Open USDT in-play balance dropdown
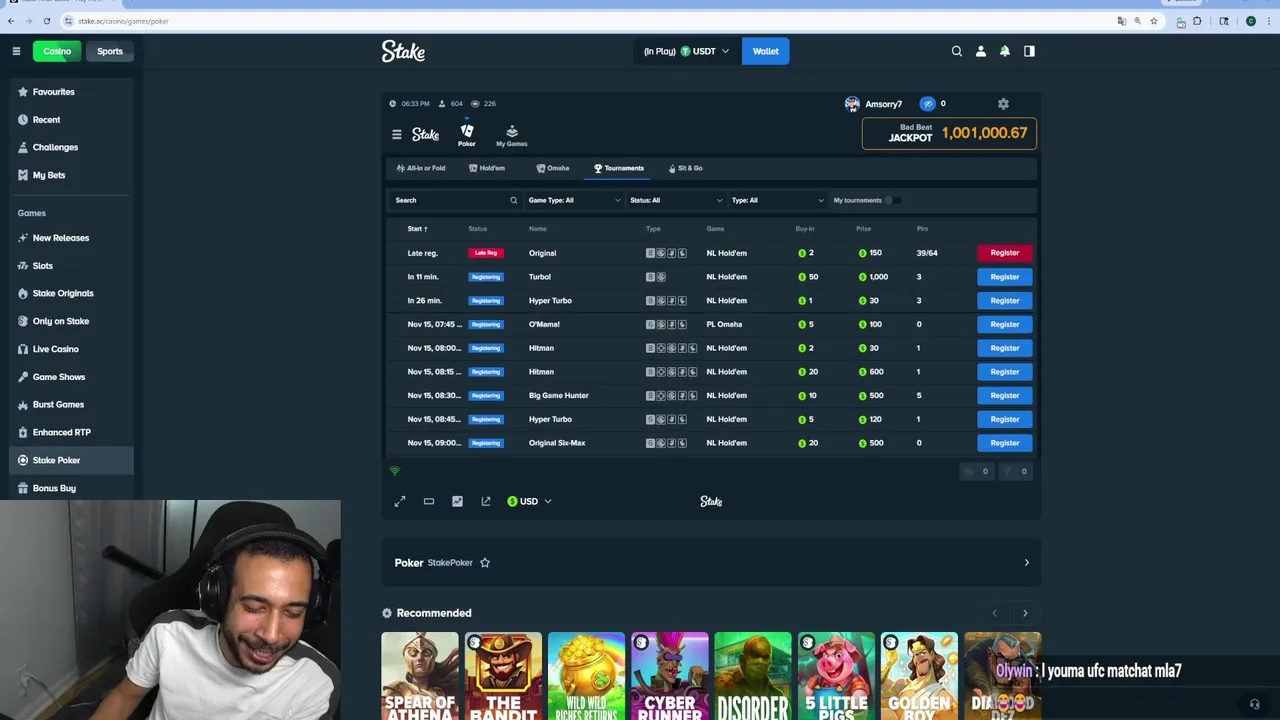The height and width of the screenshot is (720, 1280). pyautogui.click(x=687, y=51)
